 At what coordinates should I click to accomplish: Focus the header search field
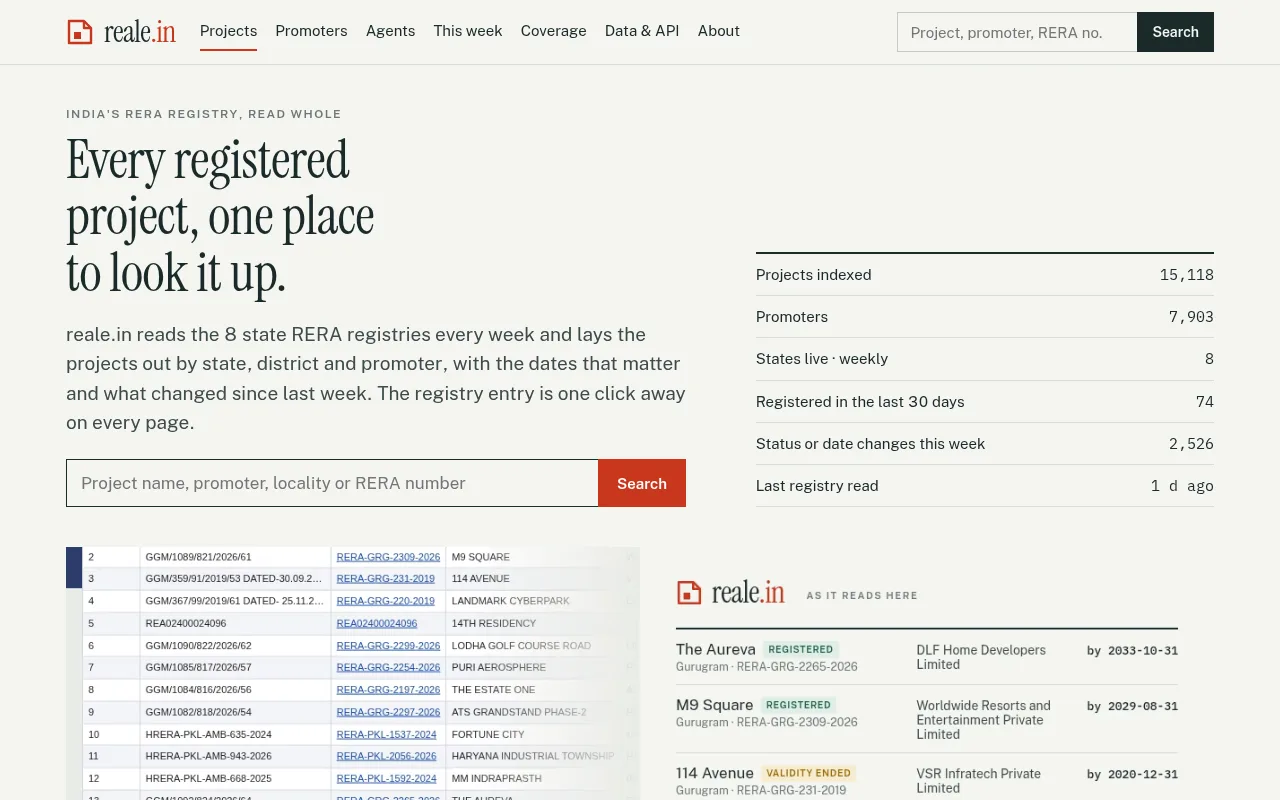[x=1017, y=32]
